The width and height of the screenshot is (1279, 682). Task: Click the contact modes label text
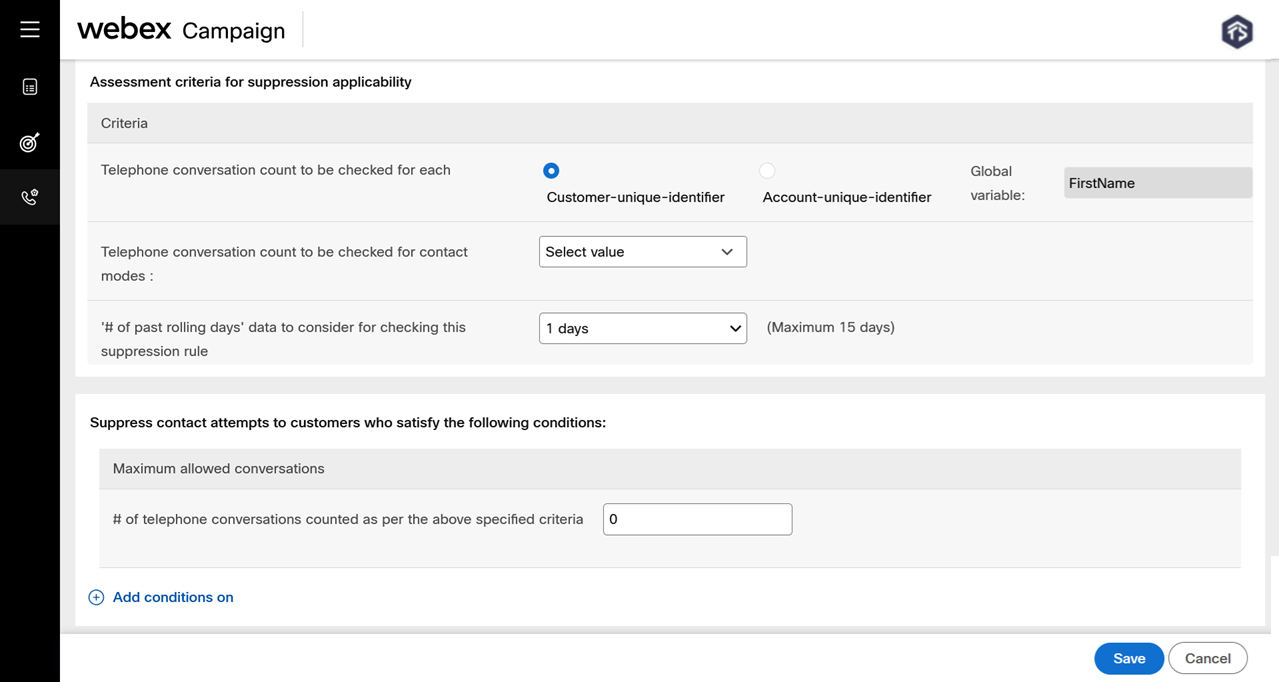(285, 264)
